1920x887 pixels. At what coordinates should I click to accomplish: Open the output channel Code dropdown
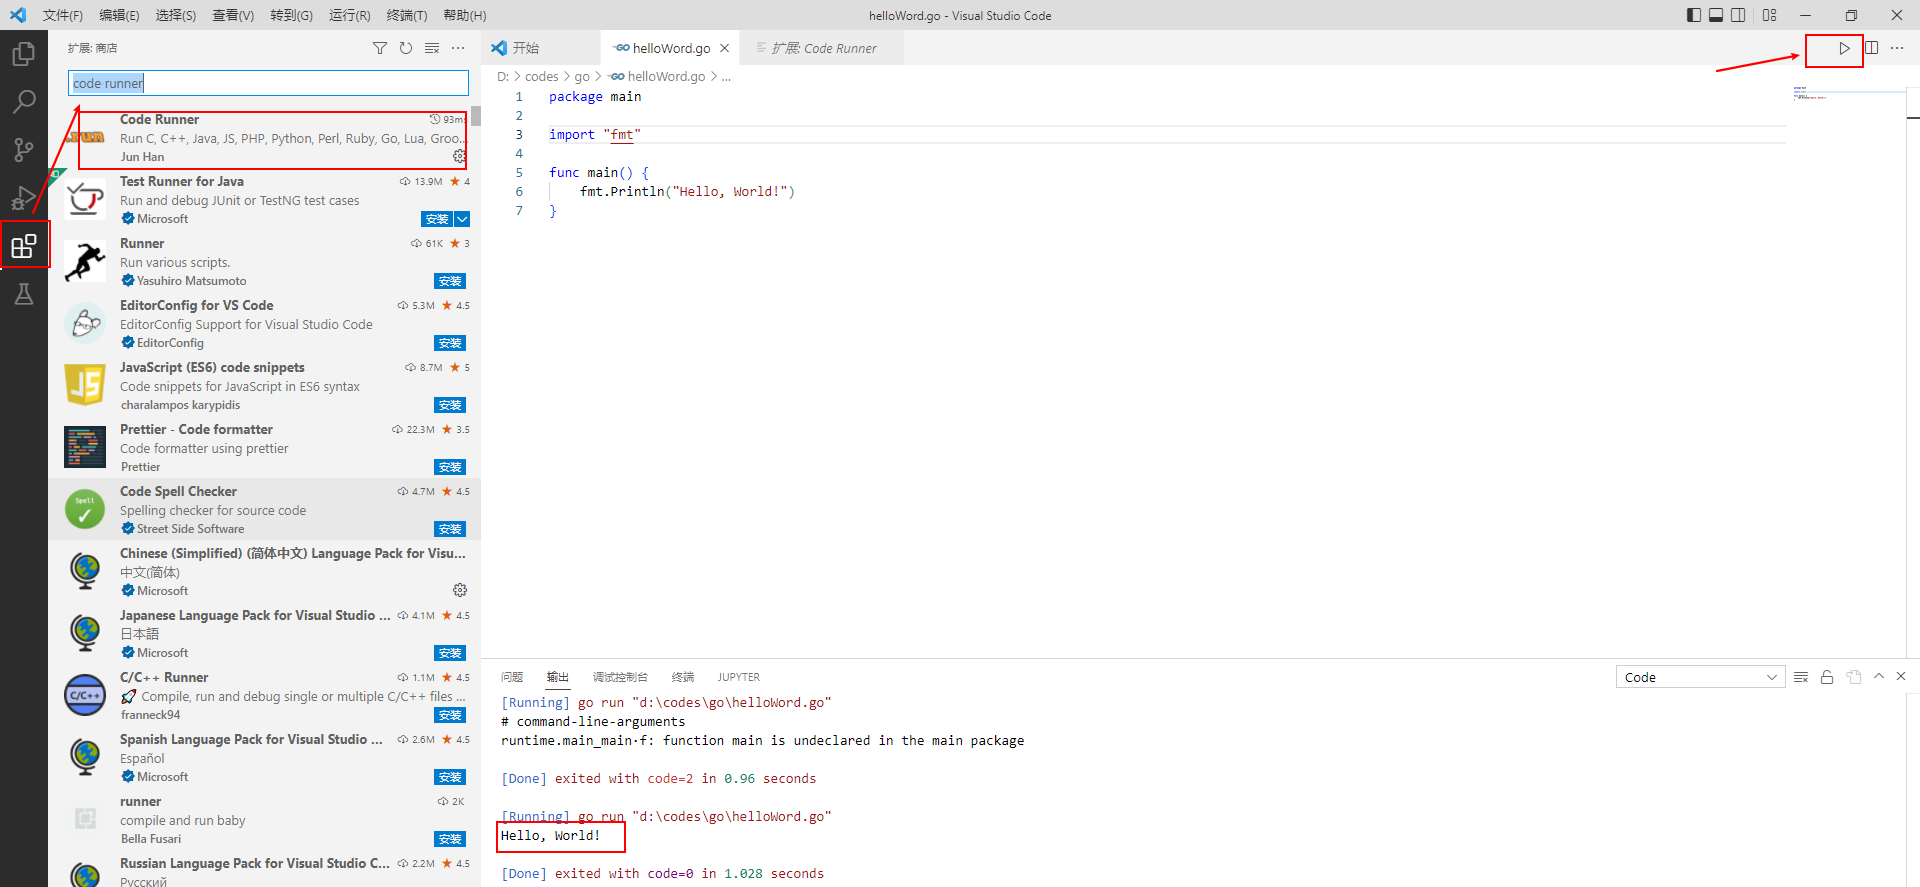1700,677
